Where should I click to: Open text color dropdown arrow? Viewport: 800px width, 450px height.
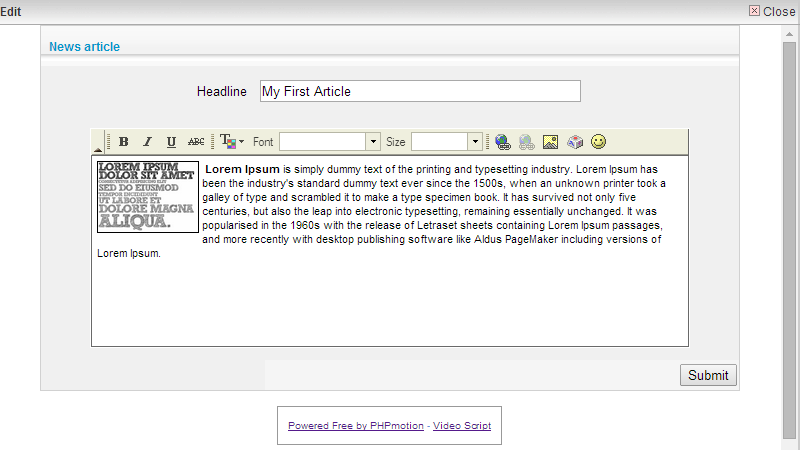point(242,142)
